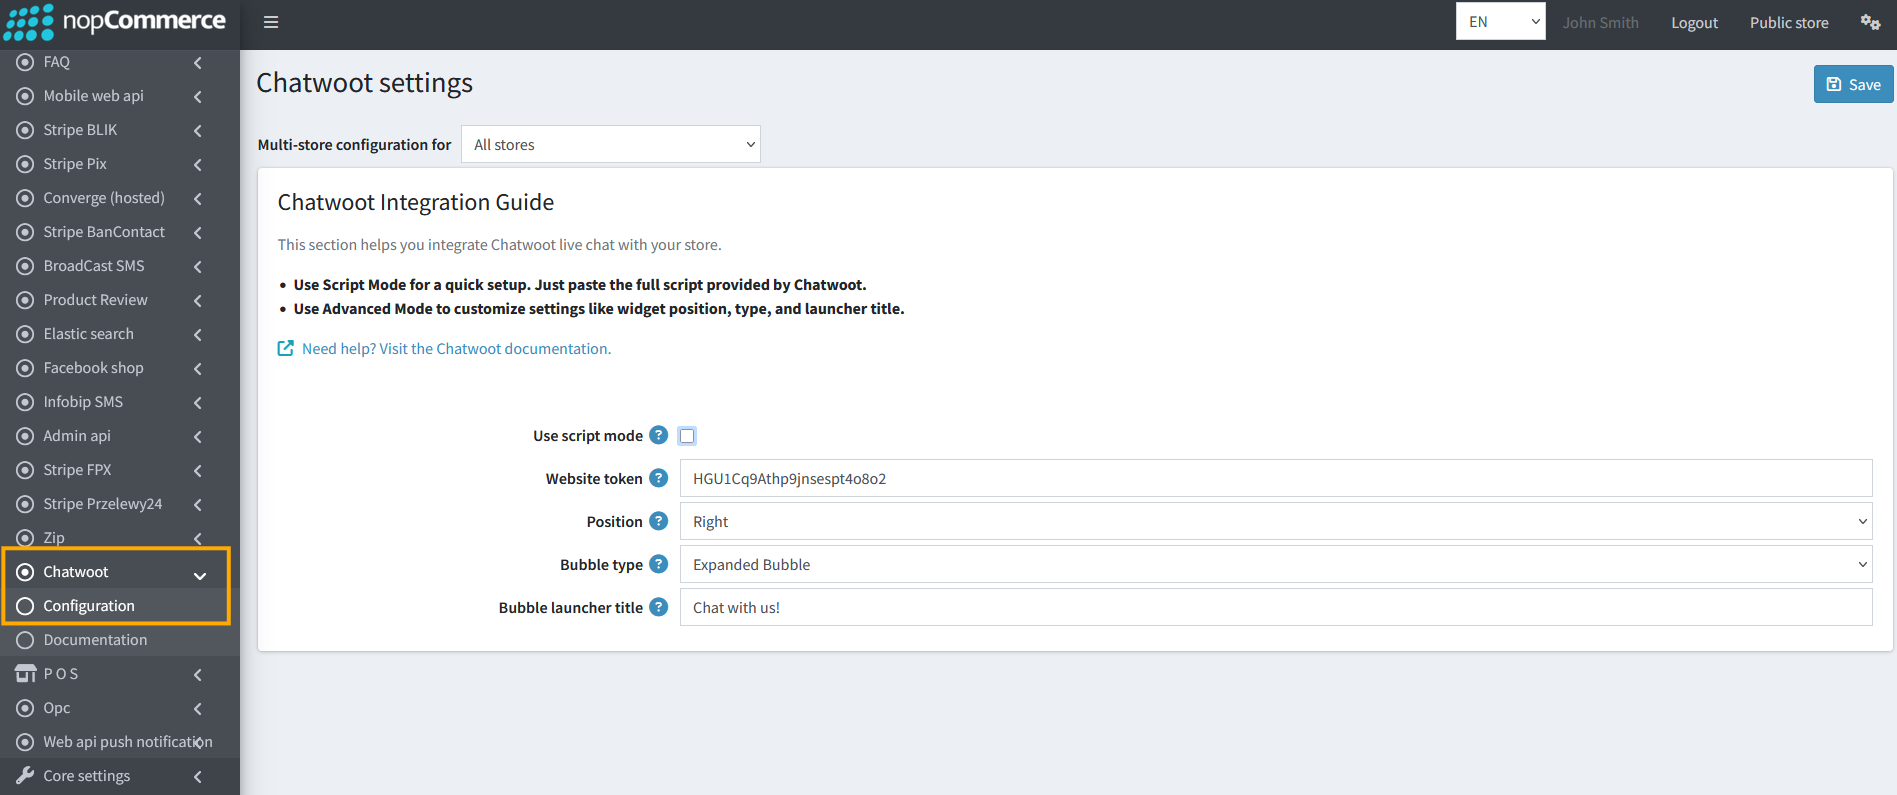Click the external link icon before Need help

[286, 348]
